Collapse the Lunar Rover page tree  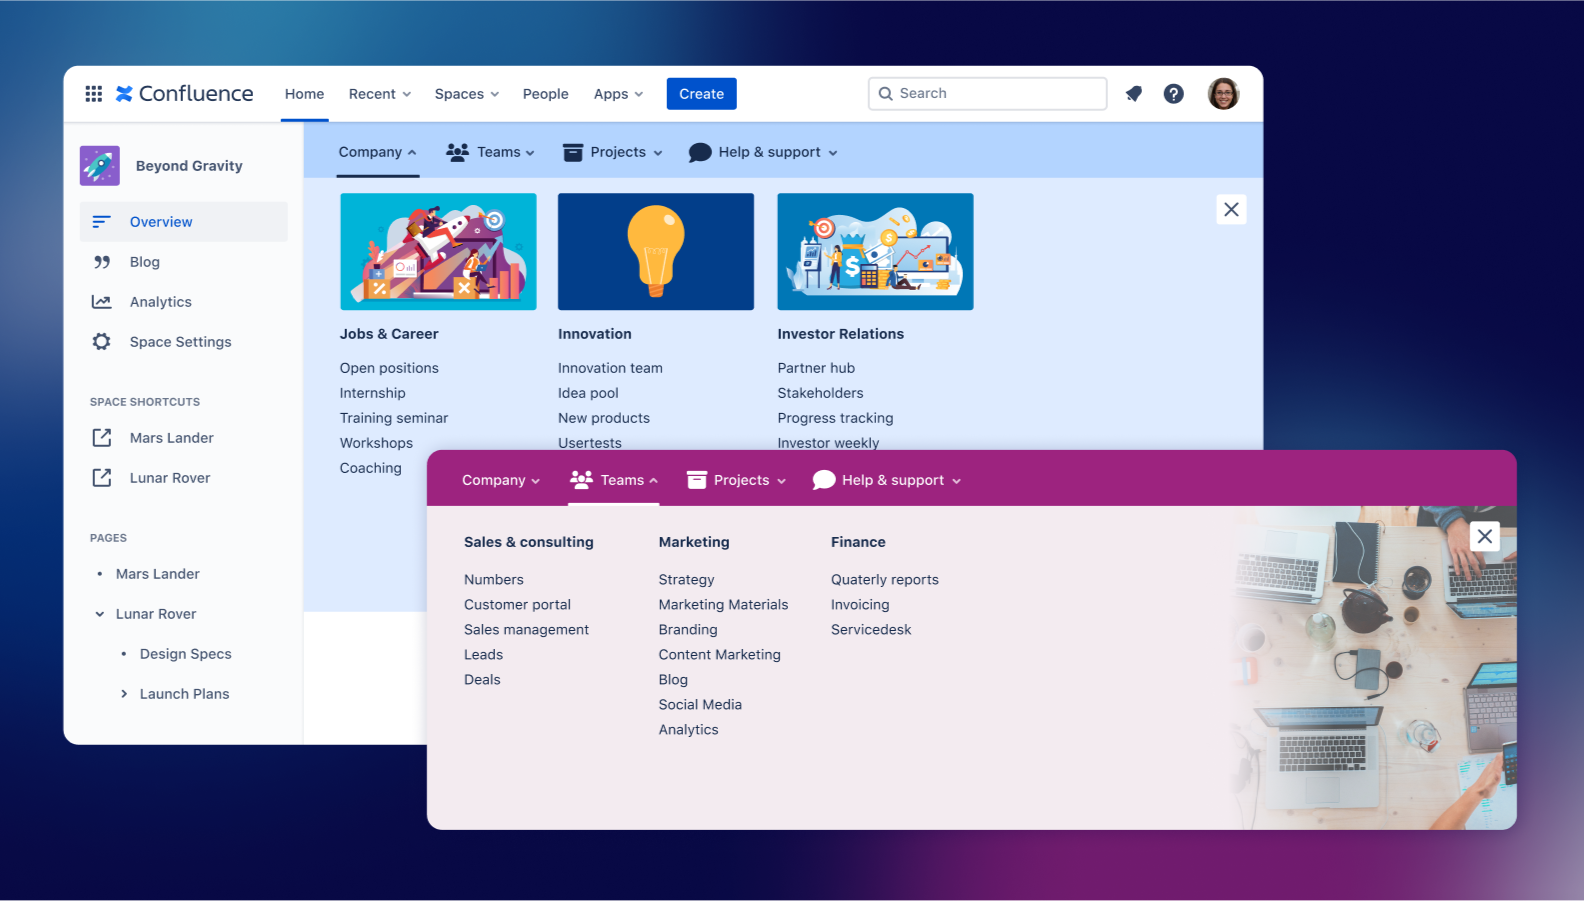(100, 614)
